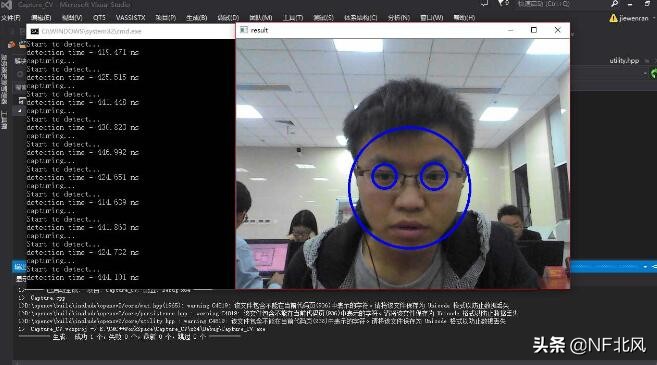Image resolution: width=657 pixels, height=365 pixels.
Task: Click the result window title icon
Action: pyautogui.click(x=244, y=30)
